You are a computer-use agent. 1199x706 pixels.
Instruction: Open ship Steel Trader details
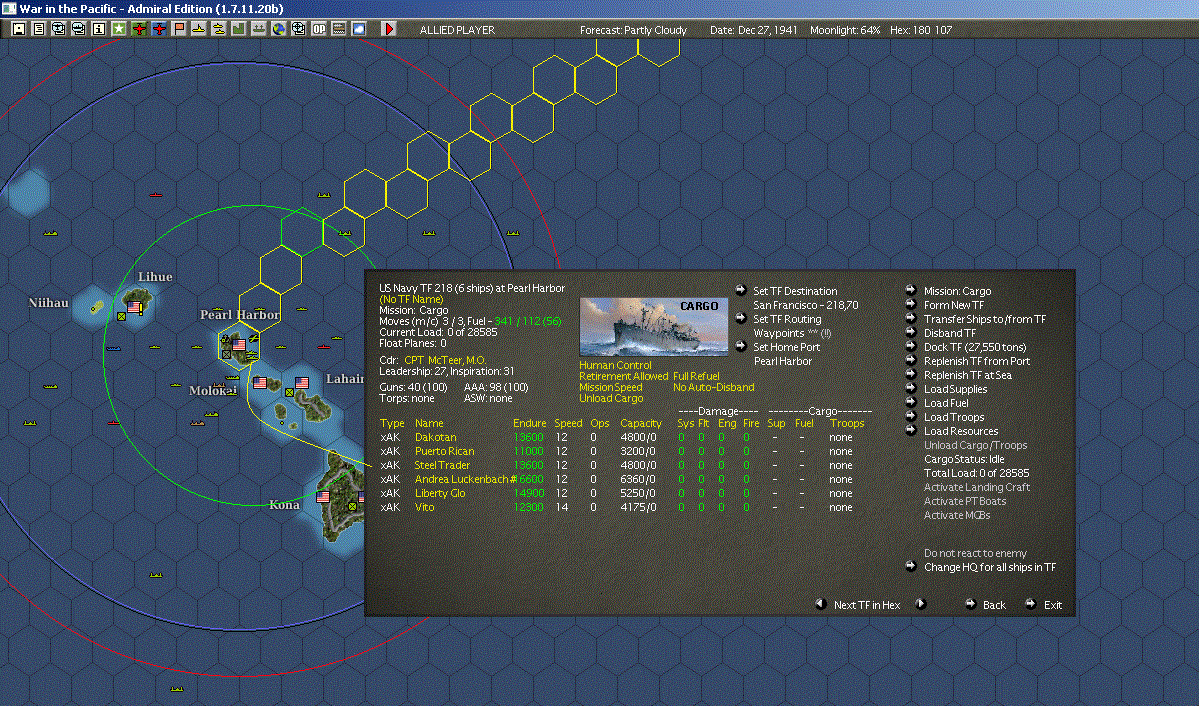[442, 465]
